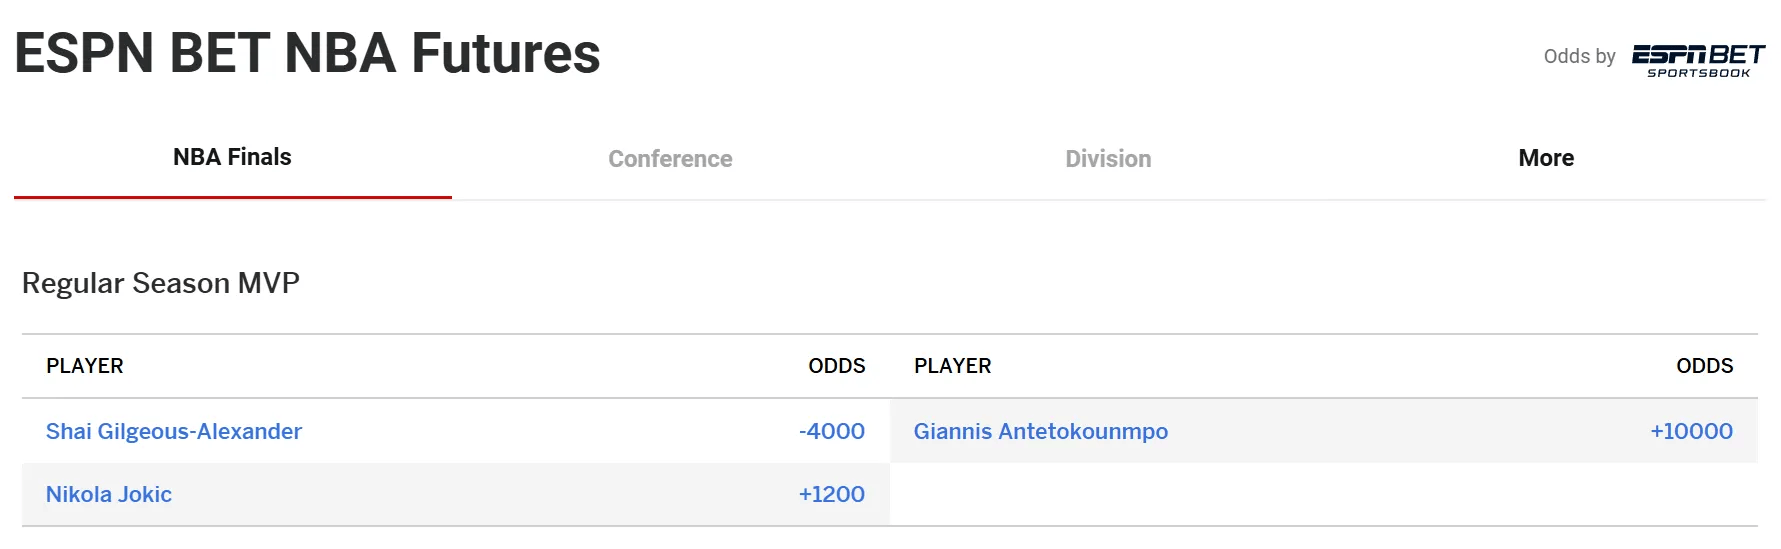Image resolution: width=1781 pixels, height=549 pixels.
Task: Click the 'Odds by' label
Action: point(1579,56)
